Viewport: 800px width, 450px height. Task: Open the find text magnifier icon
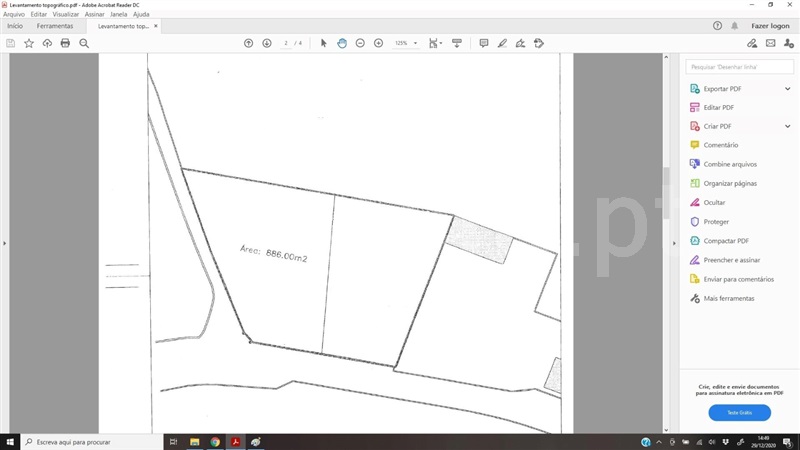tap(84, 43)
